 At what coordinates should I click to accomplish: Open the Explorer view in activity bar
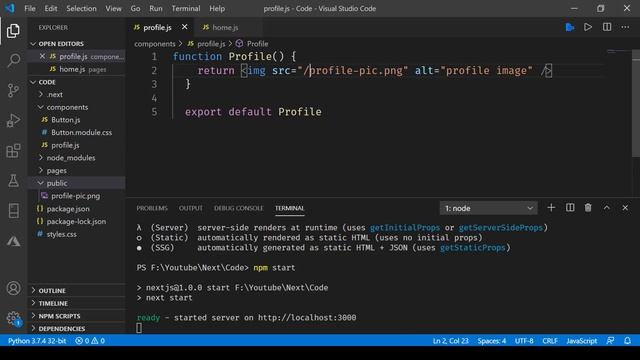click(13, 31)
